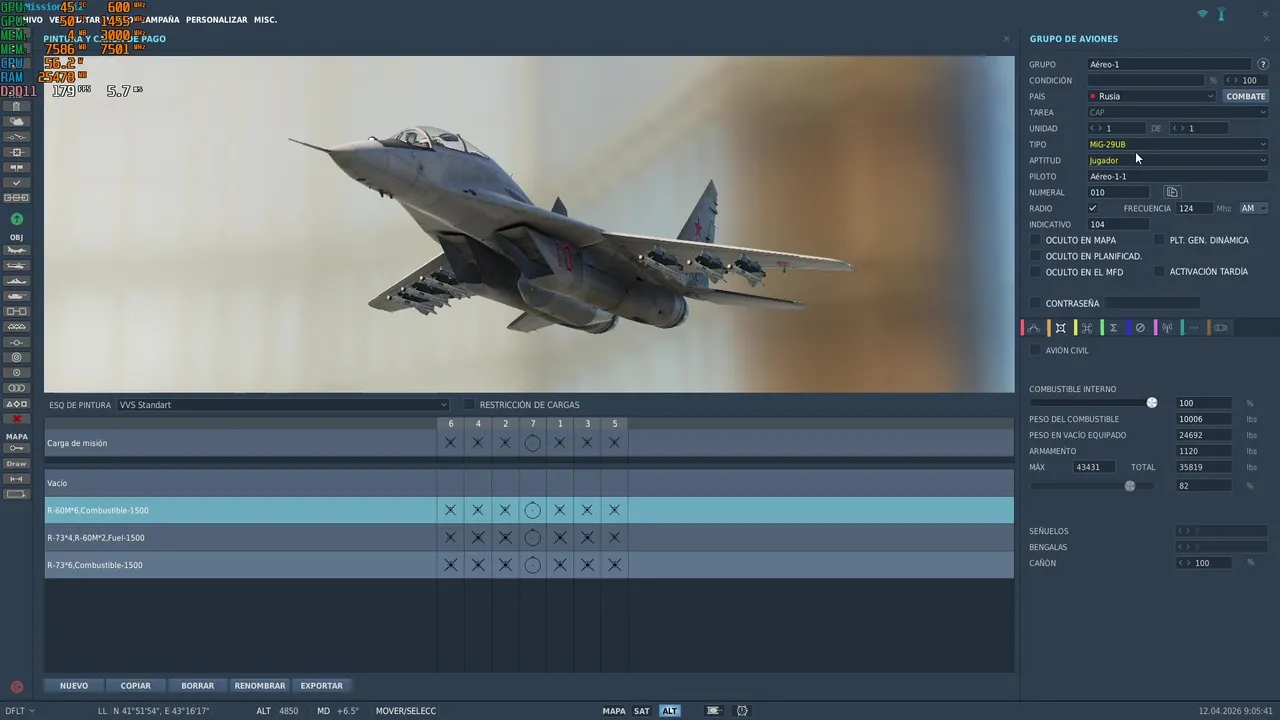
Task: Click the Copiar button
Action: point(136,686)
